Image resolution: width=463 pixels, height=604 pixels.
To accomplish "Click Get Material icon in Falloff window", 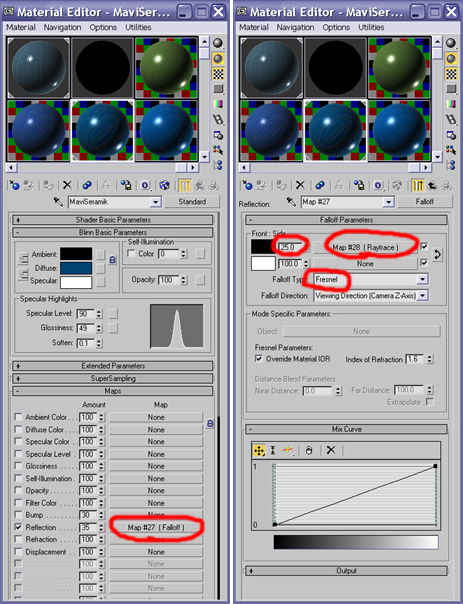I will 247,185.
